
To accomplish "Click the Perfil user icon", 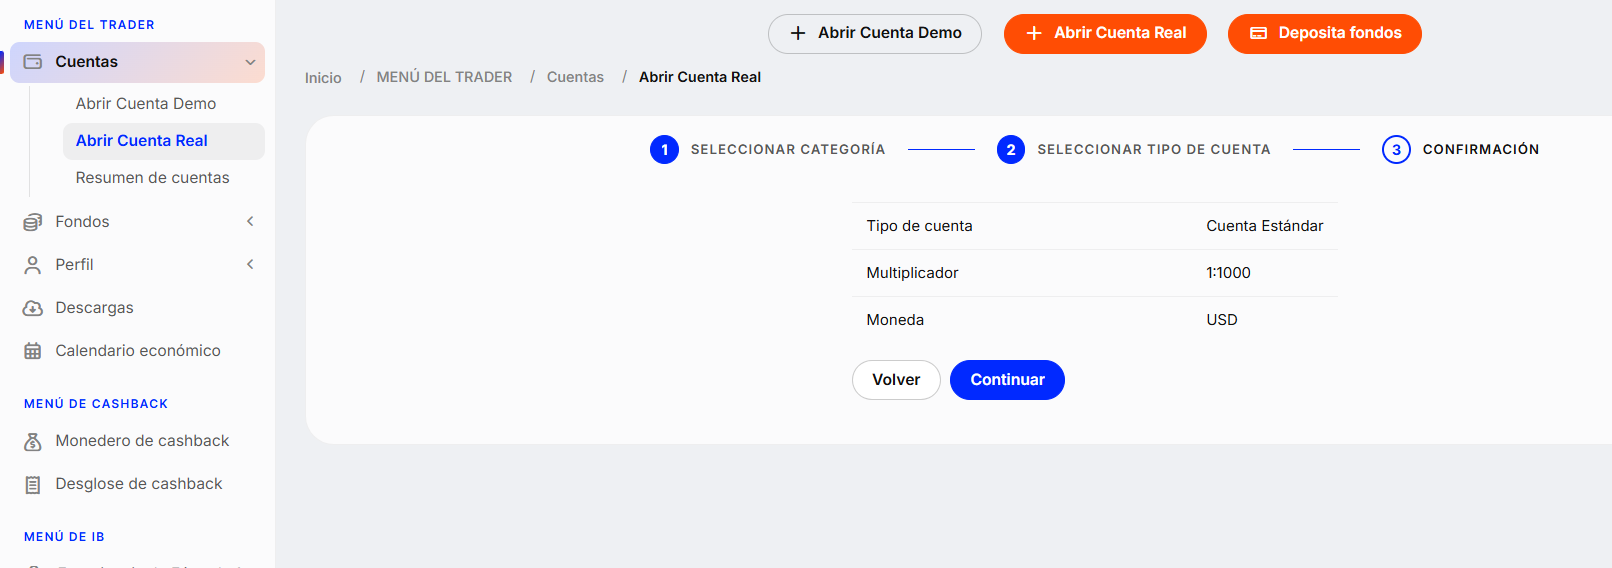I will click(33, 265).
